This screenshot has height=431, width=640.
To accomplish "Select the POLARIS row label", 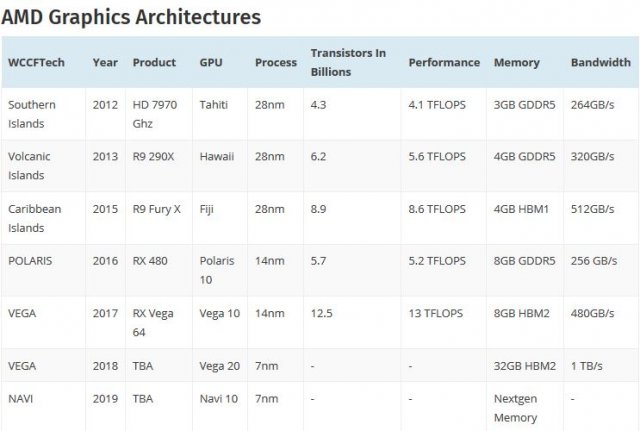I will pyautogui.click(x=31, y=261).
